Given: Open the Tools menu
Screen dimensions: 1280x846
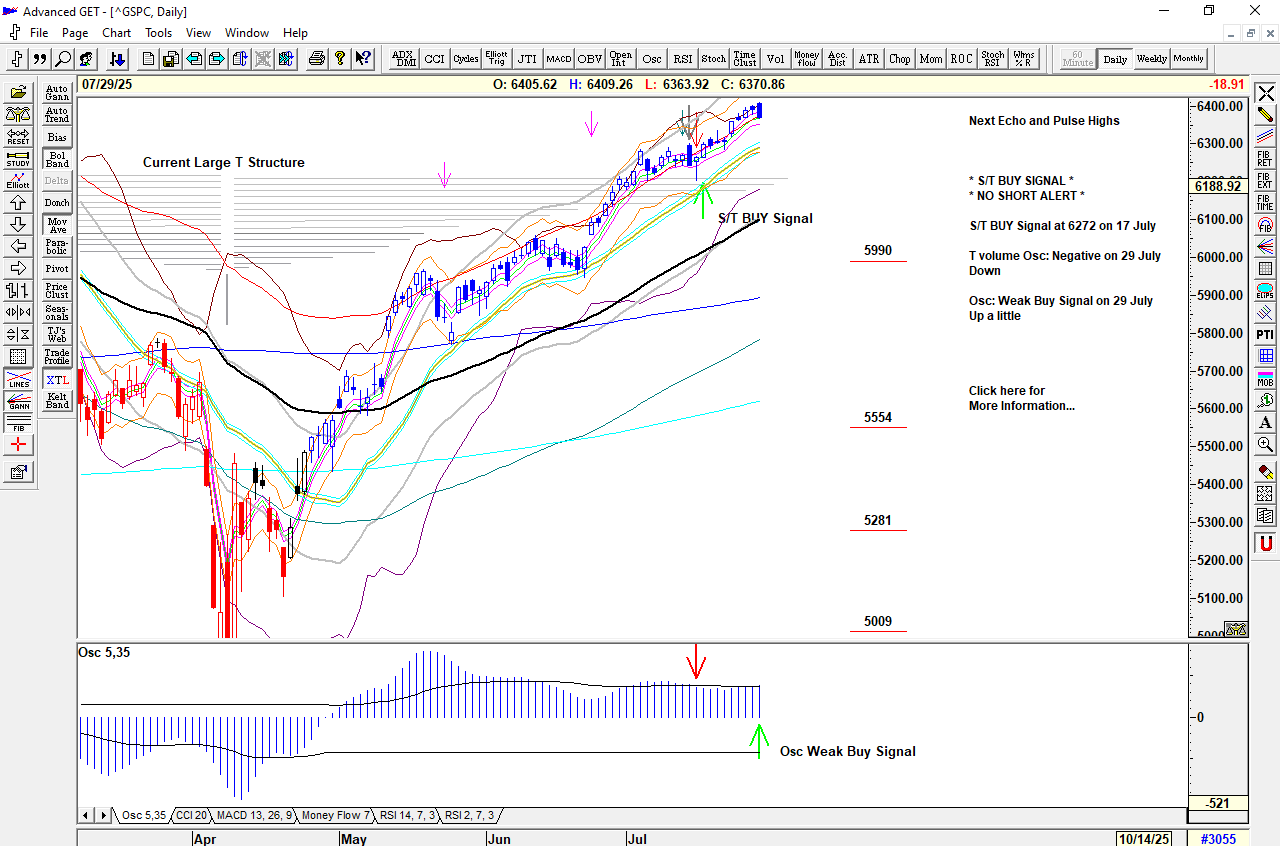Looking at the screenshot, I should [x=158, y=33].
